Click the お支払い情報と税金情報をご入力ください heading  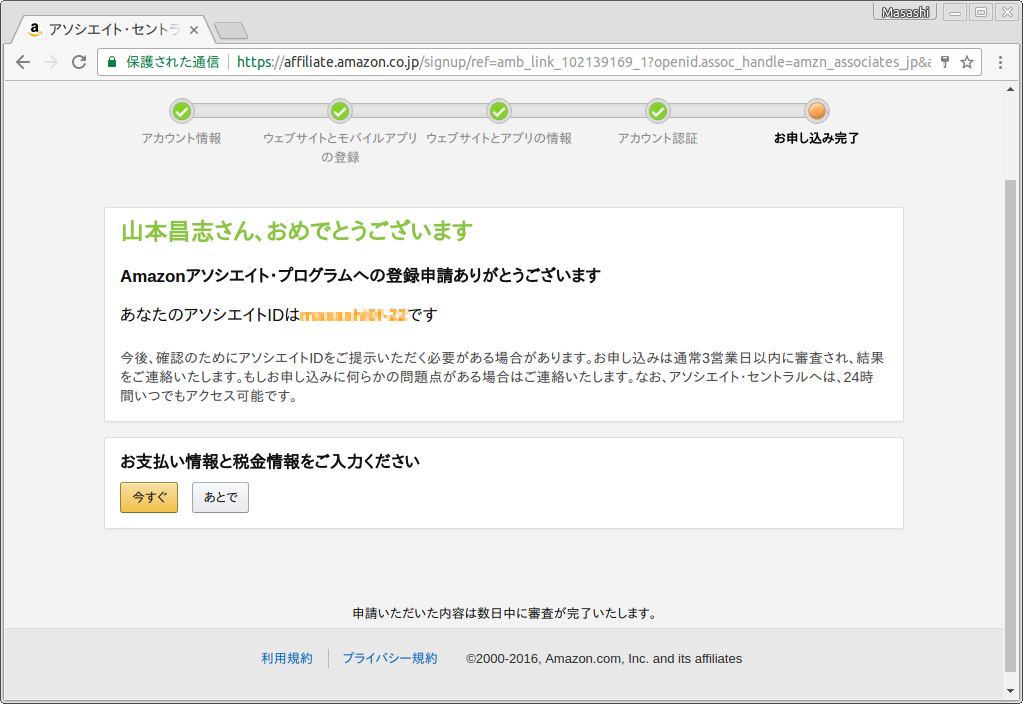tap(270, 461)
